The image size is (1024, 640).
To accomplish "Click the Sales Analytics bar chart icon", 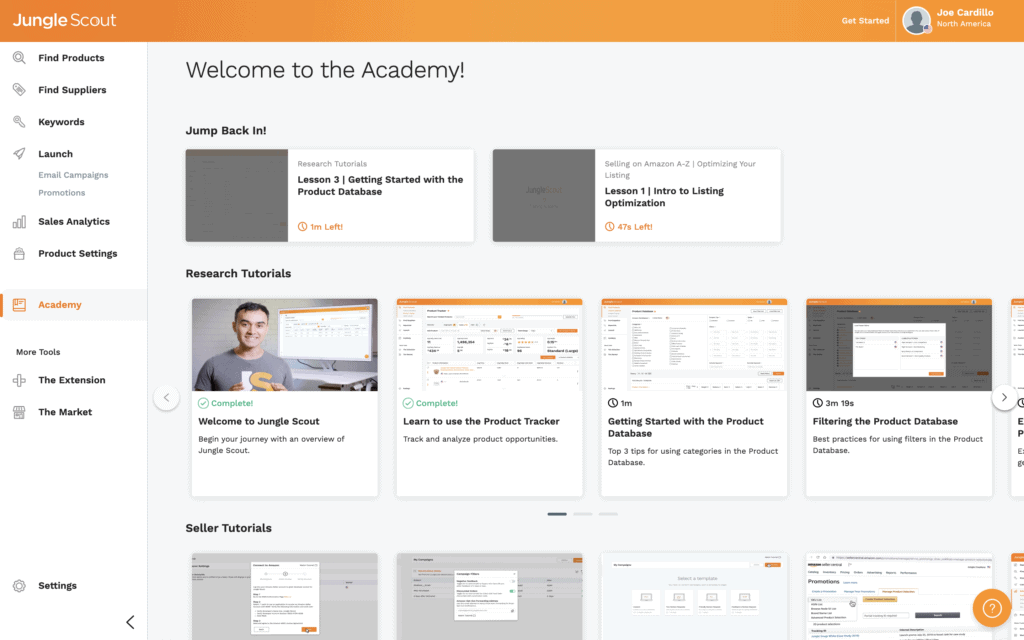I will pos(19,221).
